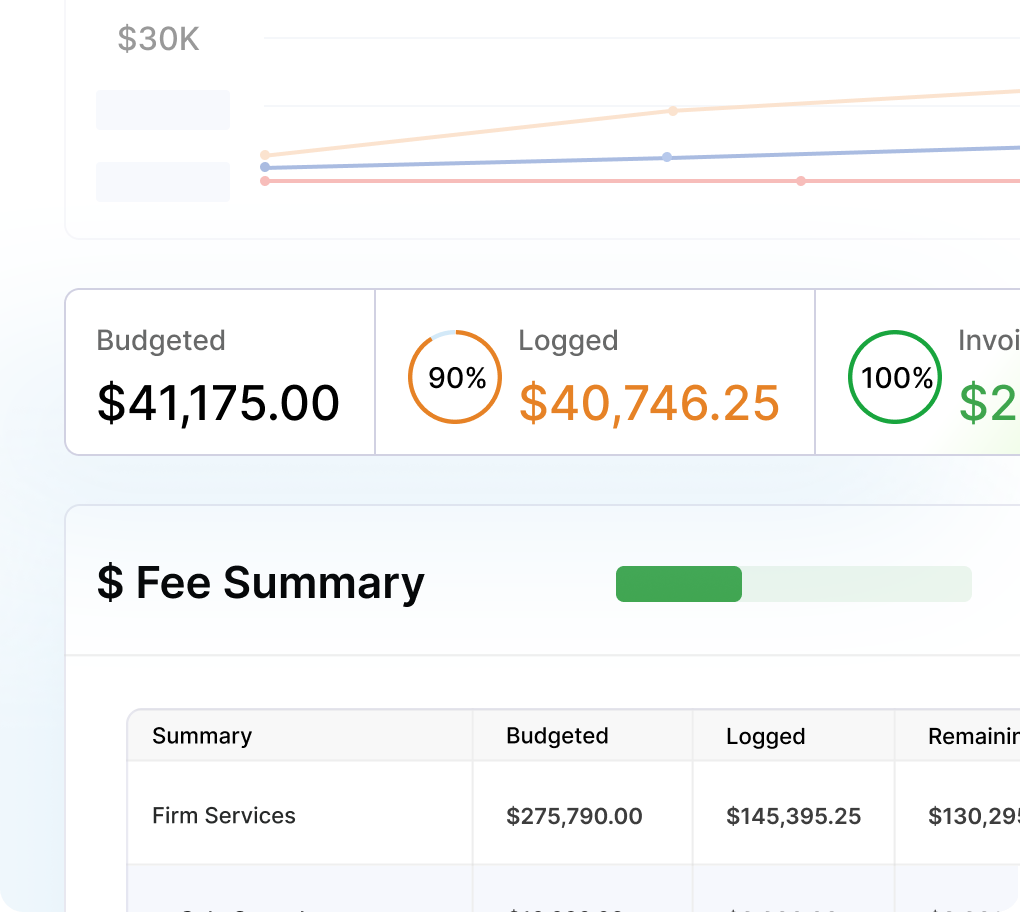Image resolution: width=1020 pixels, height=912 pixels.
Task: Click the $145,395.25 logged cell
Action: click(794, 816)
